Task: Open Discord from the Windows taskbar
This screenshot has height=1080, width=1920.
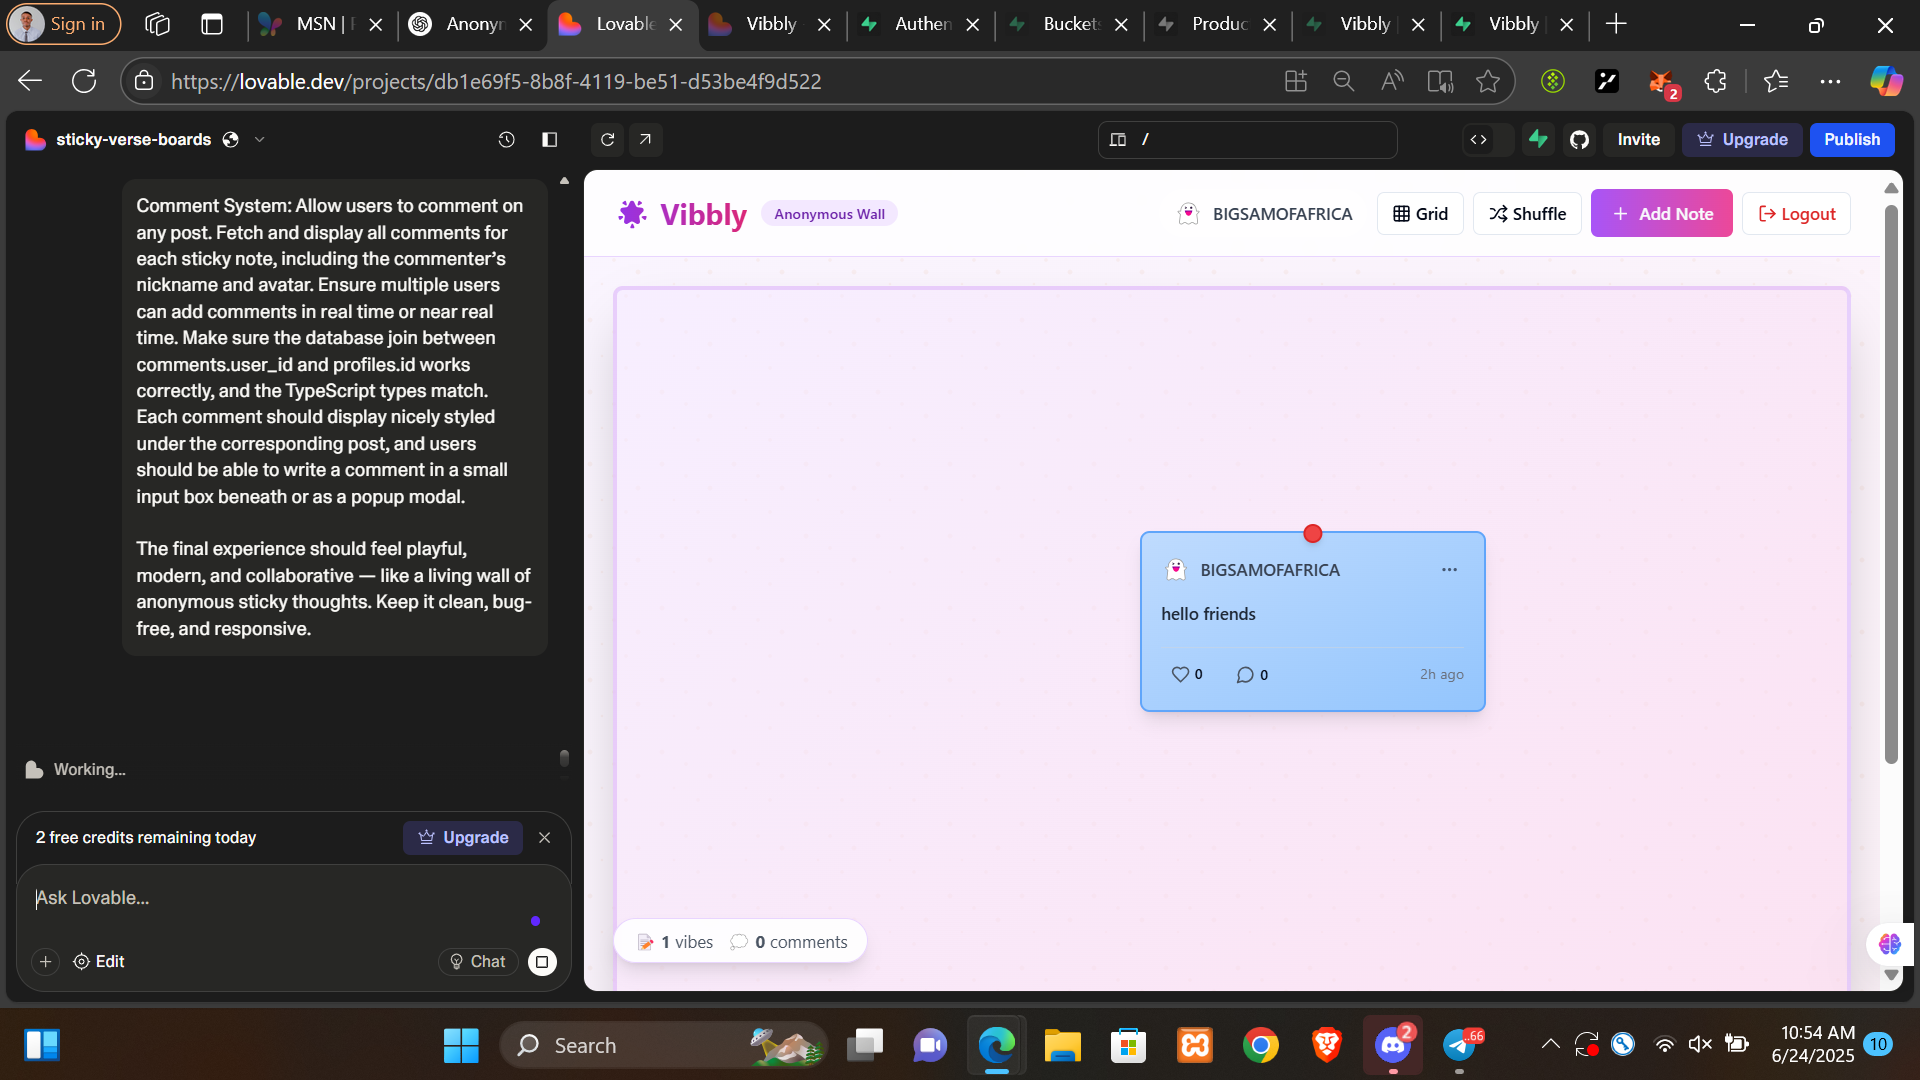Action: tap(1392, 1046)
